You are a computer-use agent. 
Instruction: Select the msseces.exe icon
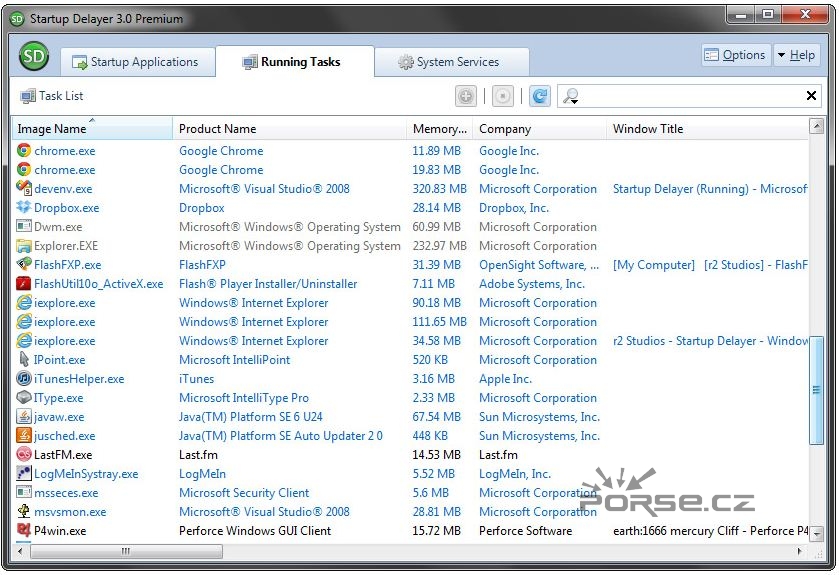[24, 492]
